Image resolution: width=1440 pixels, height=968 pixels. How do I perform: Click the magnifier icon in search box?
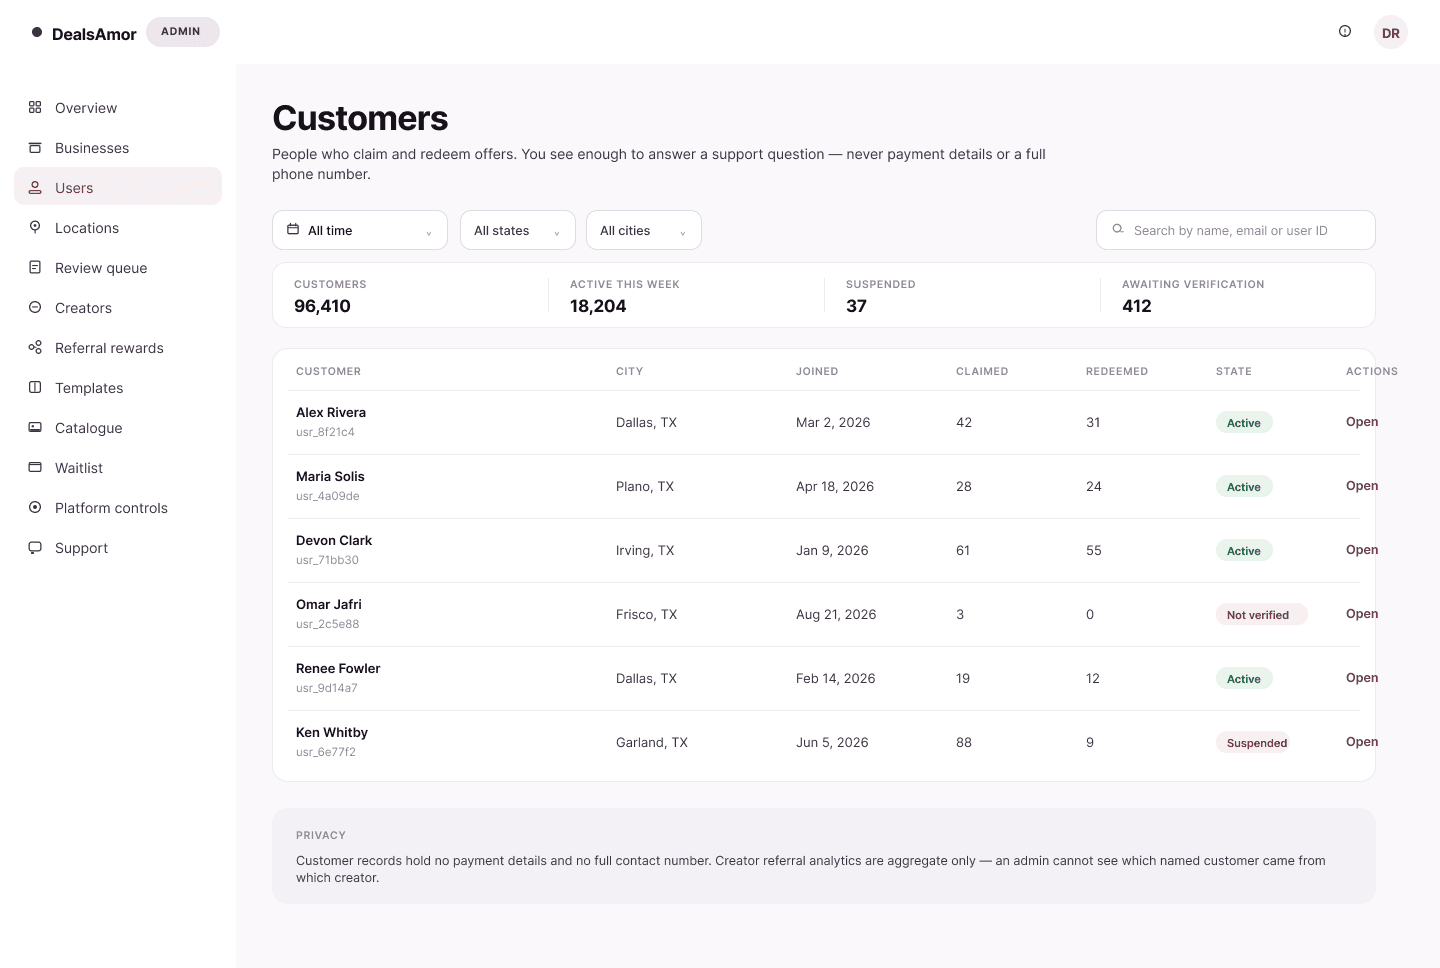tap(1118, 229)
